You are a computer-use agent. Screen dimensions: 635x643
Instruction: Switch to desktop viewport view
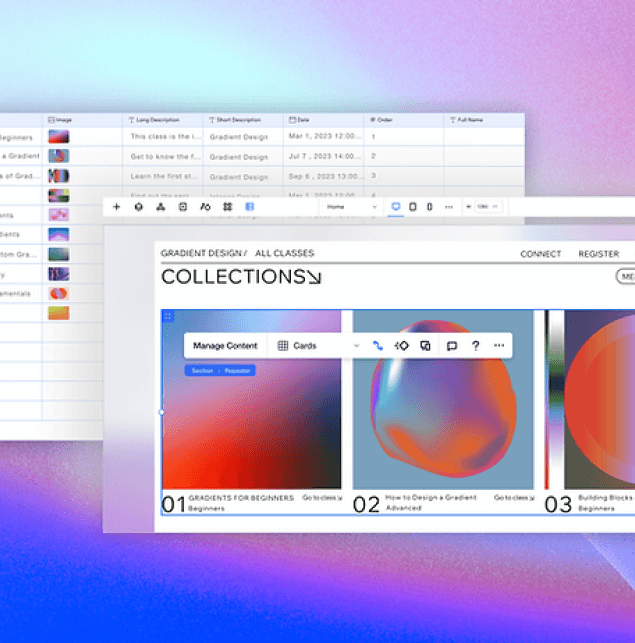(x=396, y=207)
